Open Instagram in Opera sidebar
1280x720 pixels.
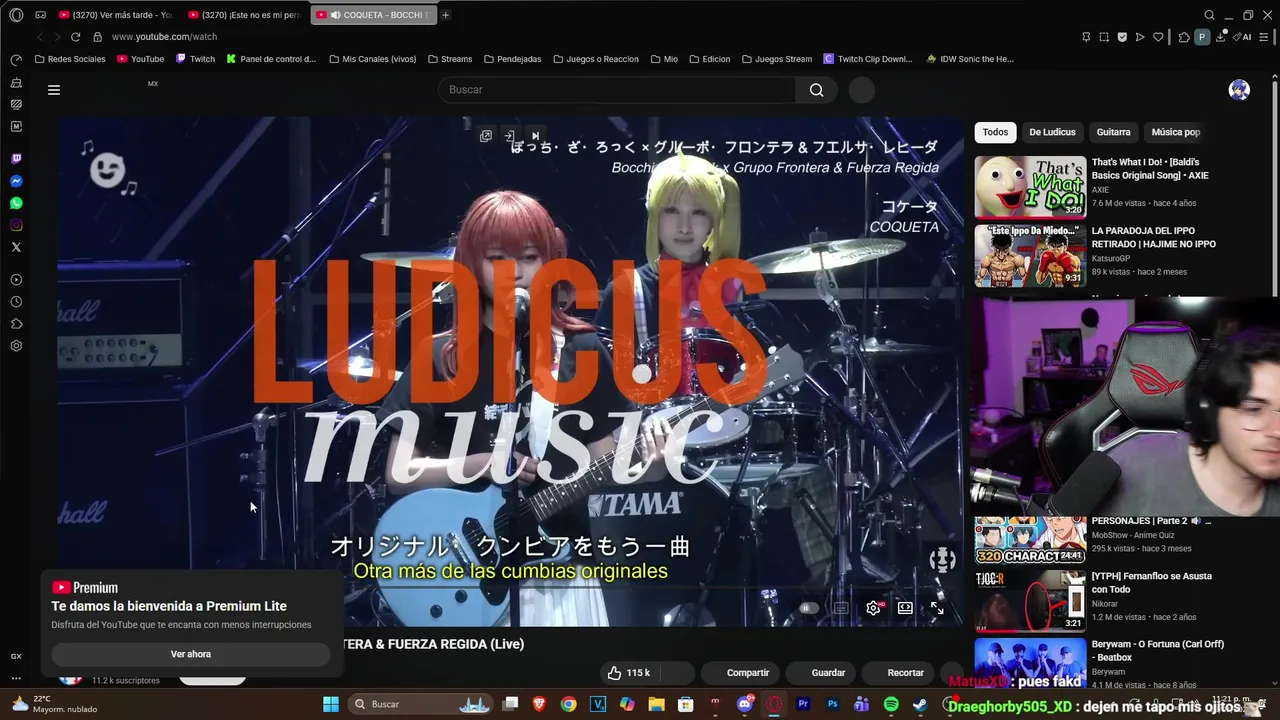(x=16, y=225)
